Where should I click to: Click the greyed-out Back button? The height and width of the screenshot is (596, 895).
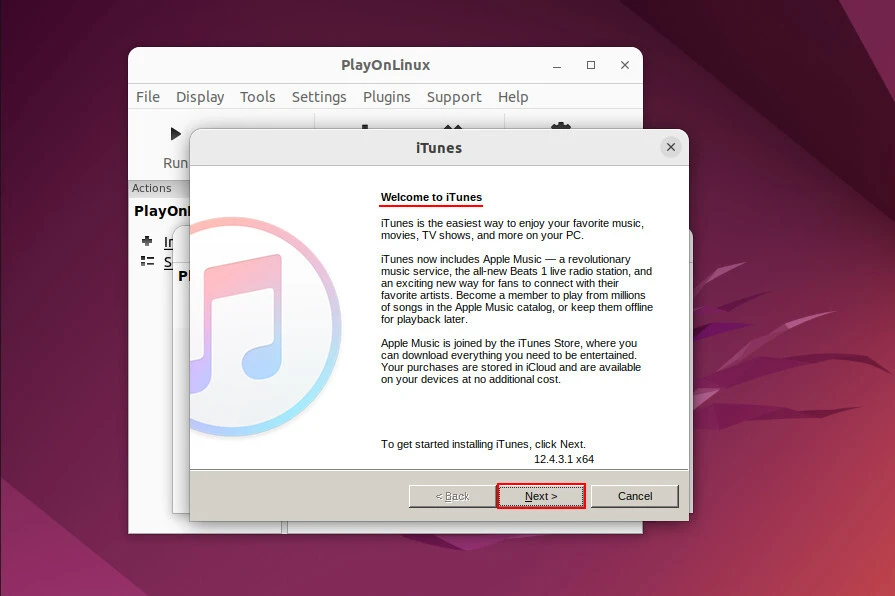click(x=452, y=496)
